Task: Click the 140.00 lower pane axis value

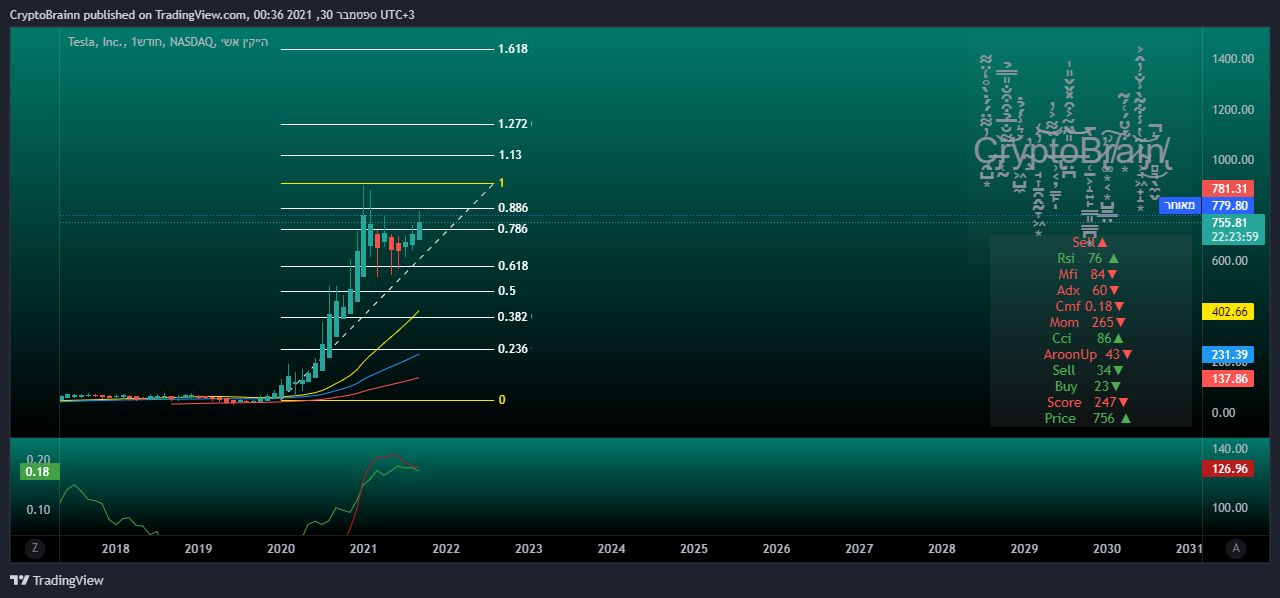Action: (x=1230, y=449)
